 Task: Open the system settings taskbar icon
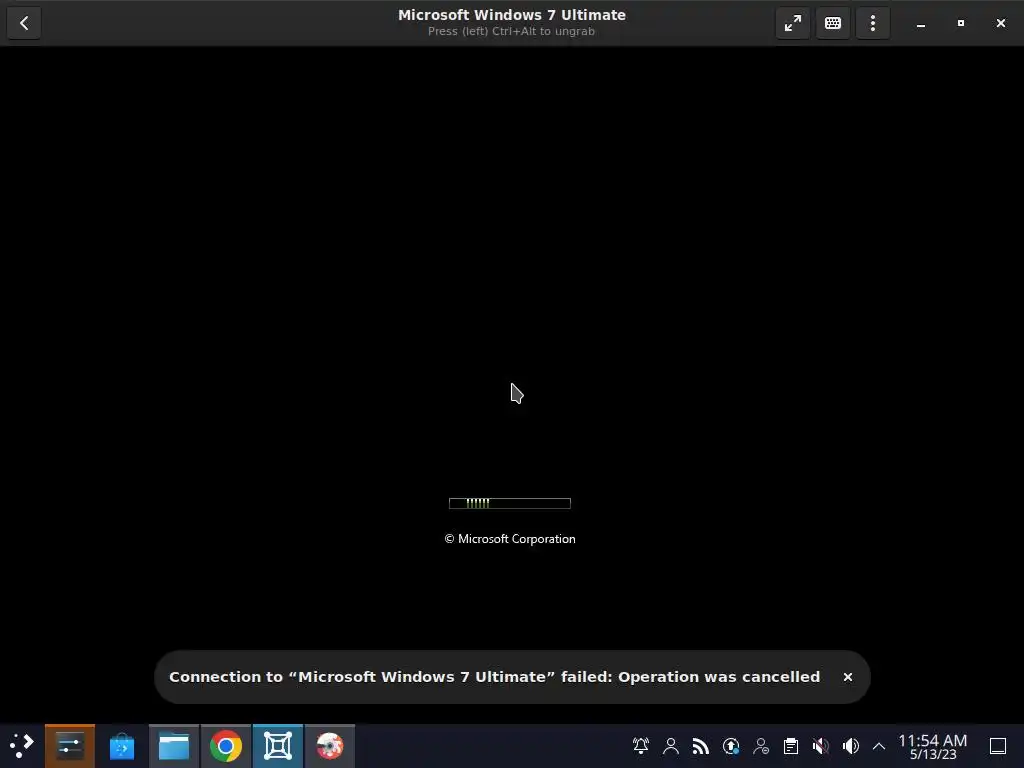[70, 746]
